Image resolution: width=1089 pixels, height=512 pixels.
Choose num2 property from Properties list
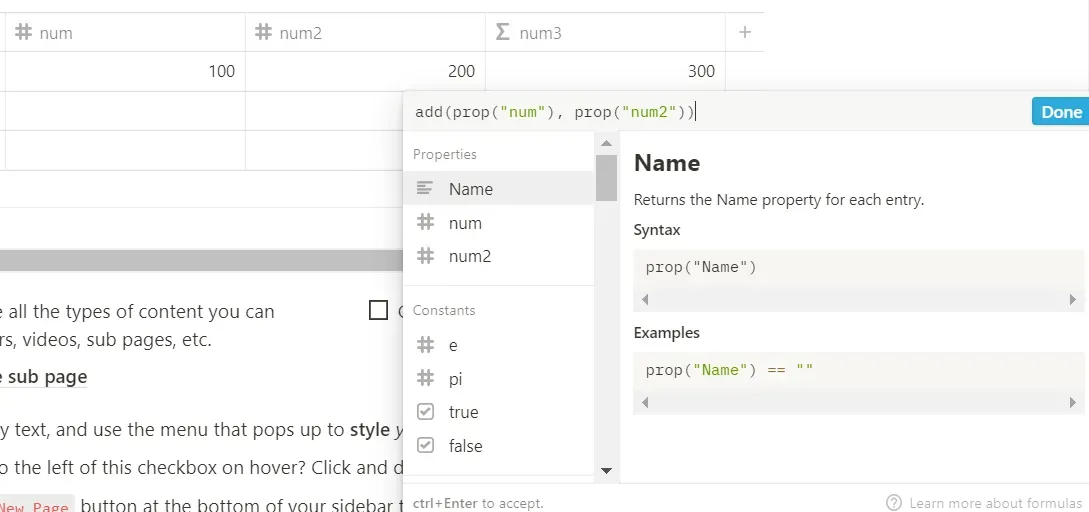[x=469, y=256]
